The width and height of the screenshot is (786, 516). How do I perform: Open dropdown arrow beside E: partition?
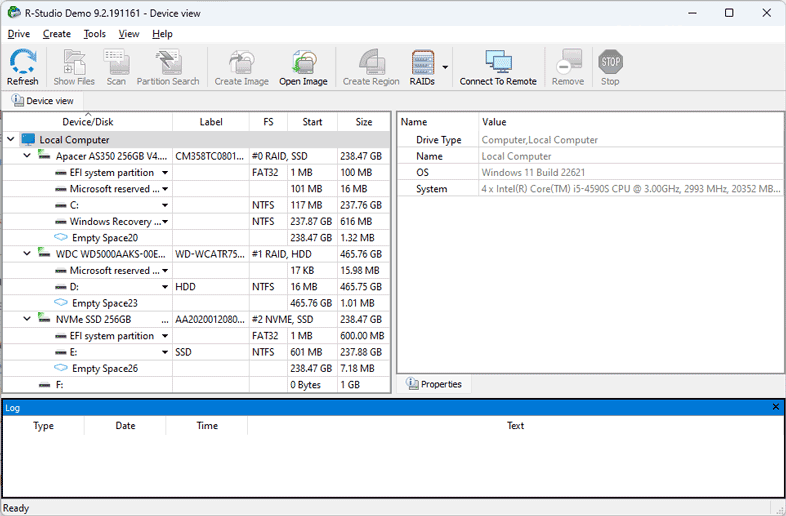point(165,352)
